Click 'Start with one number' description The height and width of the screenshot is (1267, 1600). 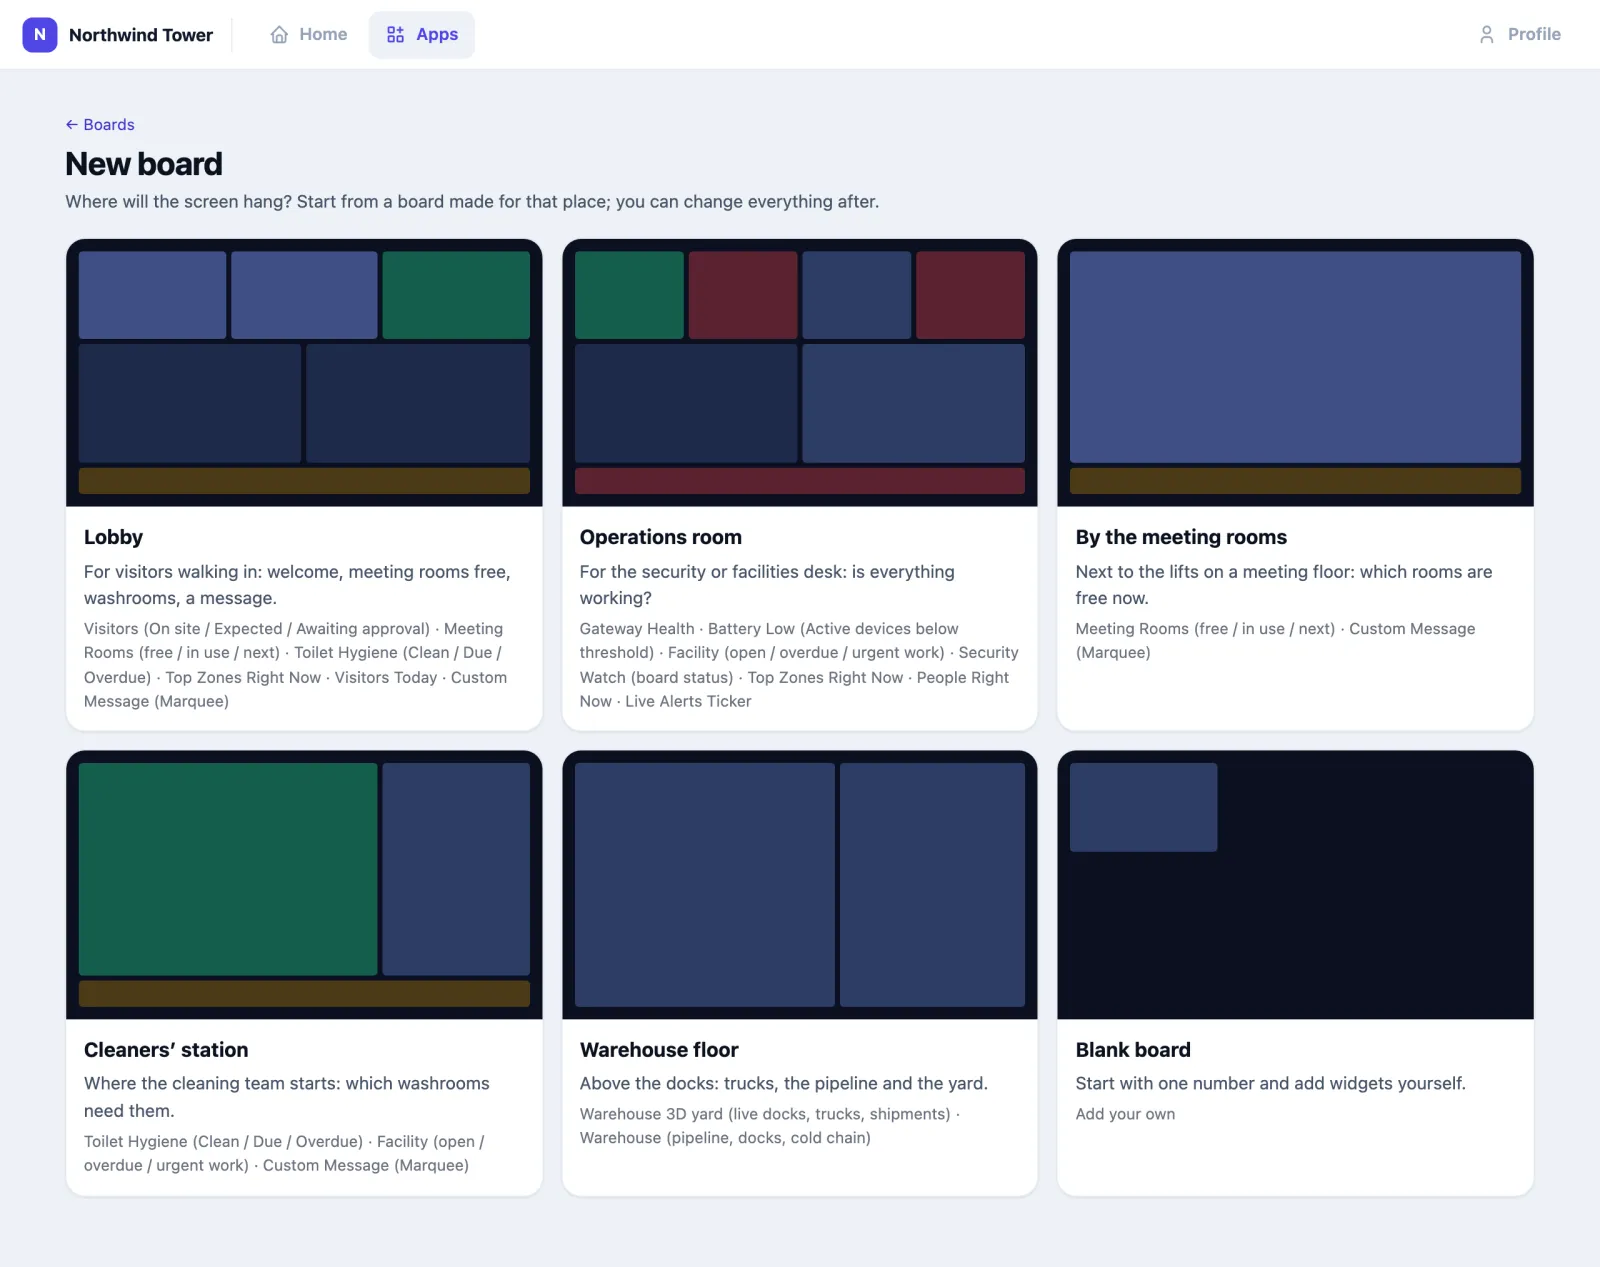(x=1270, y=1084)
